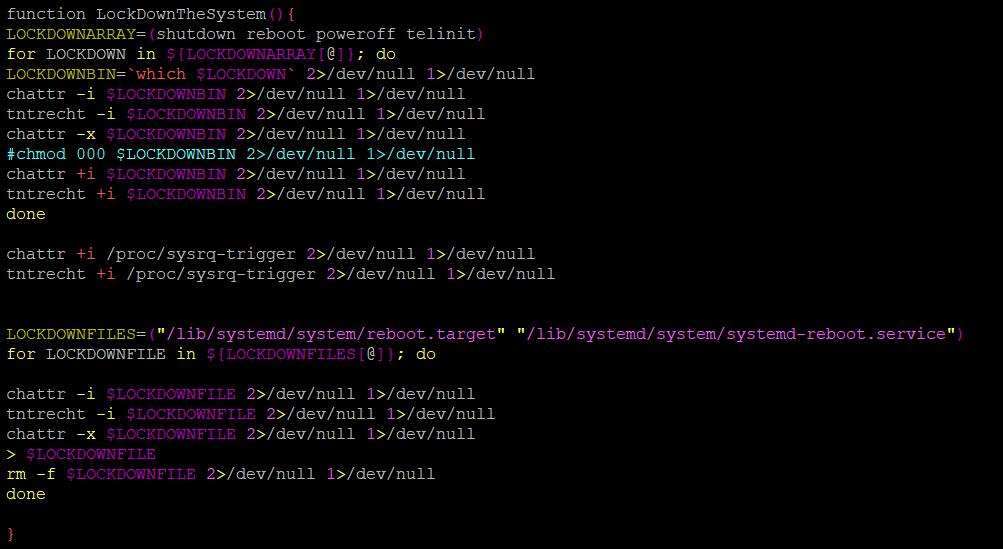Click the LOCKDOWNFILES= variable name
The image size is (1003, 549).
click(71, 334)
